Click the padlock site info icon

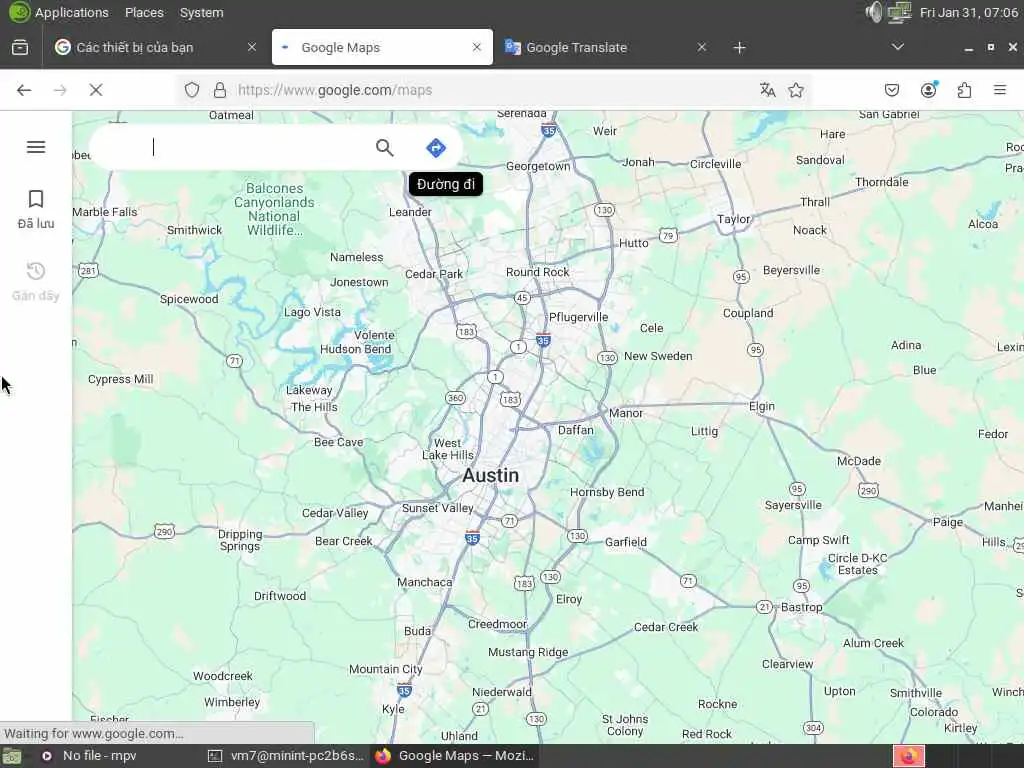(x=220, y=90)
